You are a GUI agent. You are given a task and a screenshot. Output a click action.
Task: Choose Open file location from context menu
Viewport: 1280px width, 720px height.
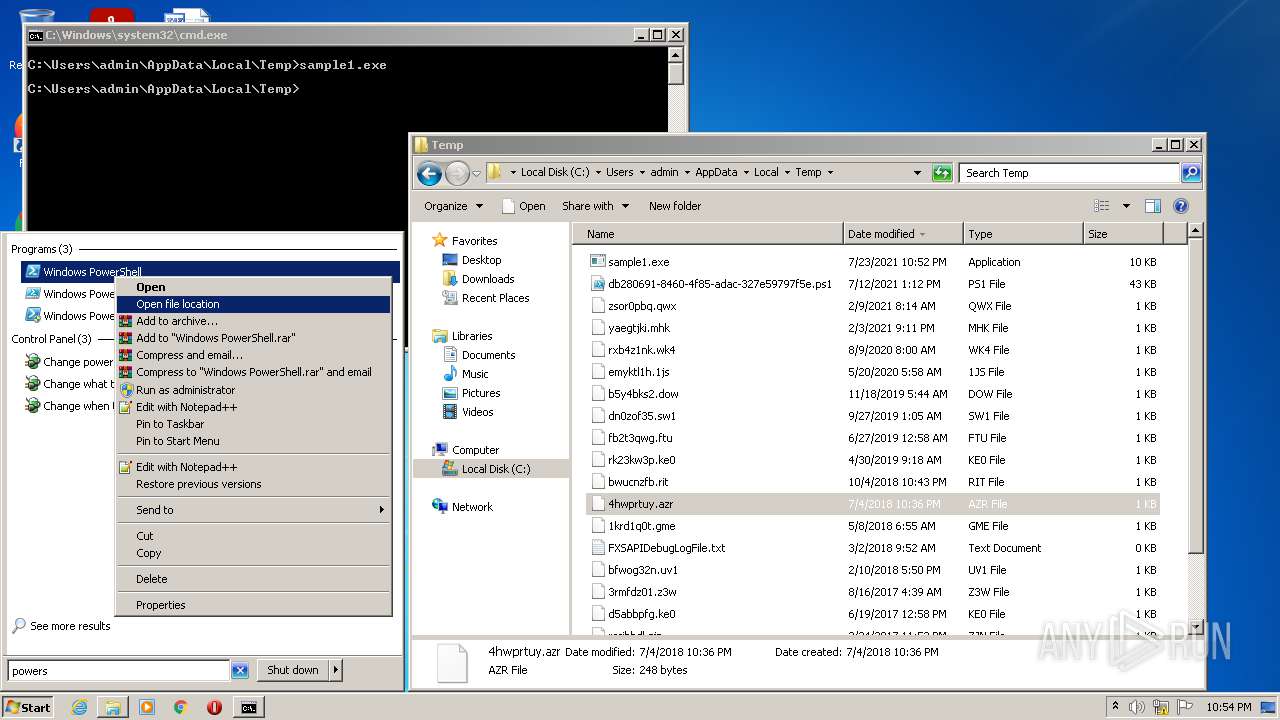(254, 304)
